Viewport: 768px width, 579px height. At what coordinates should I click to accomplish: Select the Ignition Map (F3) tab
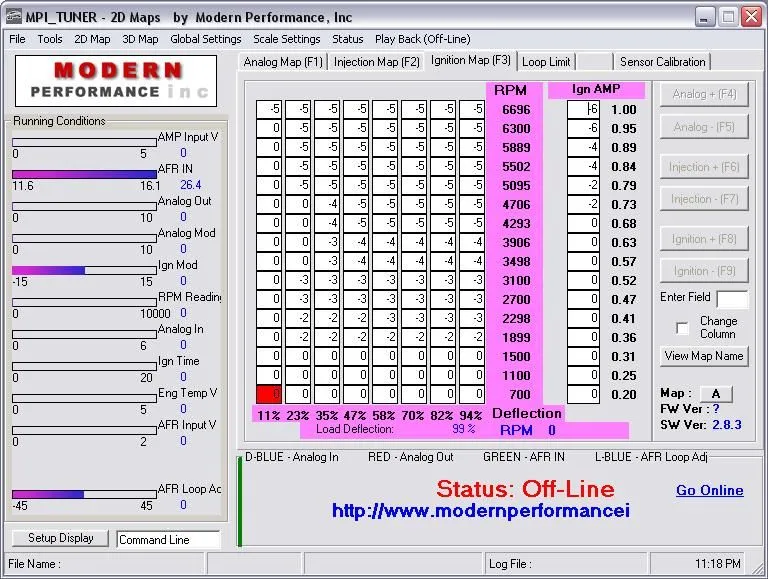[471, 60]
